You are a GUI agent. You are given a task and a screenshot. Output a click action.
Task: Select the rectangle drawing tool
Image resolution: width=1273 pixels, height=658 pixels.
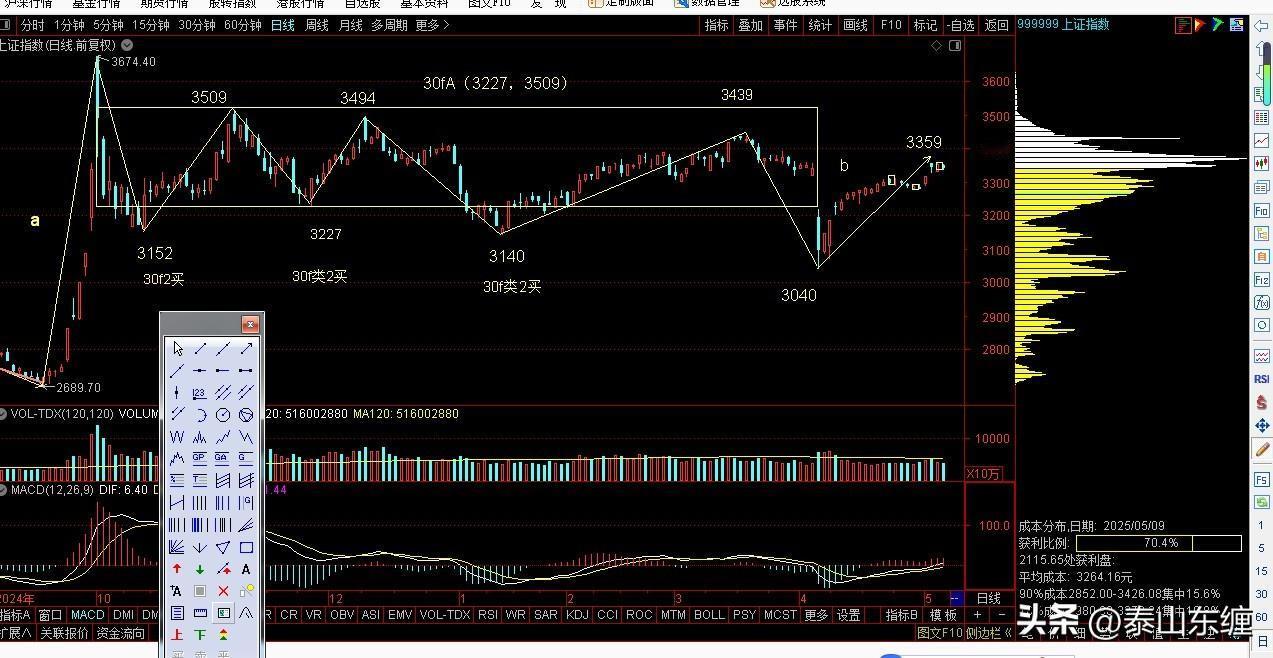pyautogui.click(x=246, y=547)
